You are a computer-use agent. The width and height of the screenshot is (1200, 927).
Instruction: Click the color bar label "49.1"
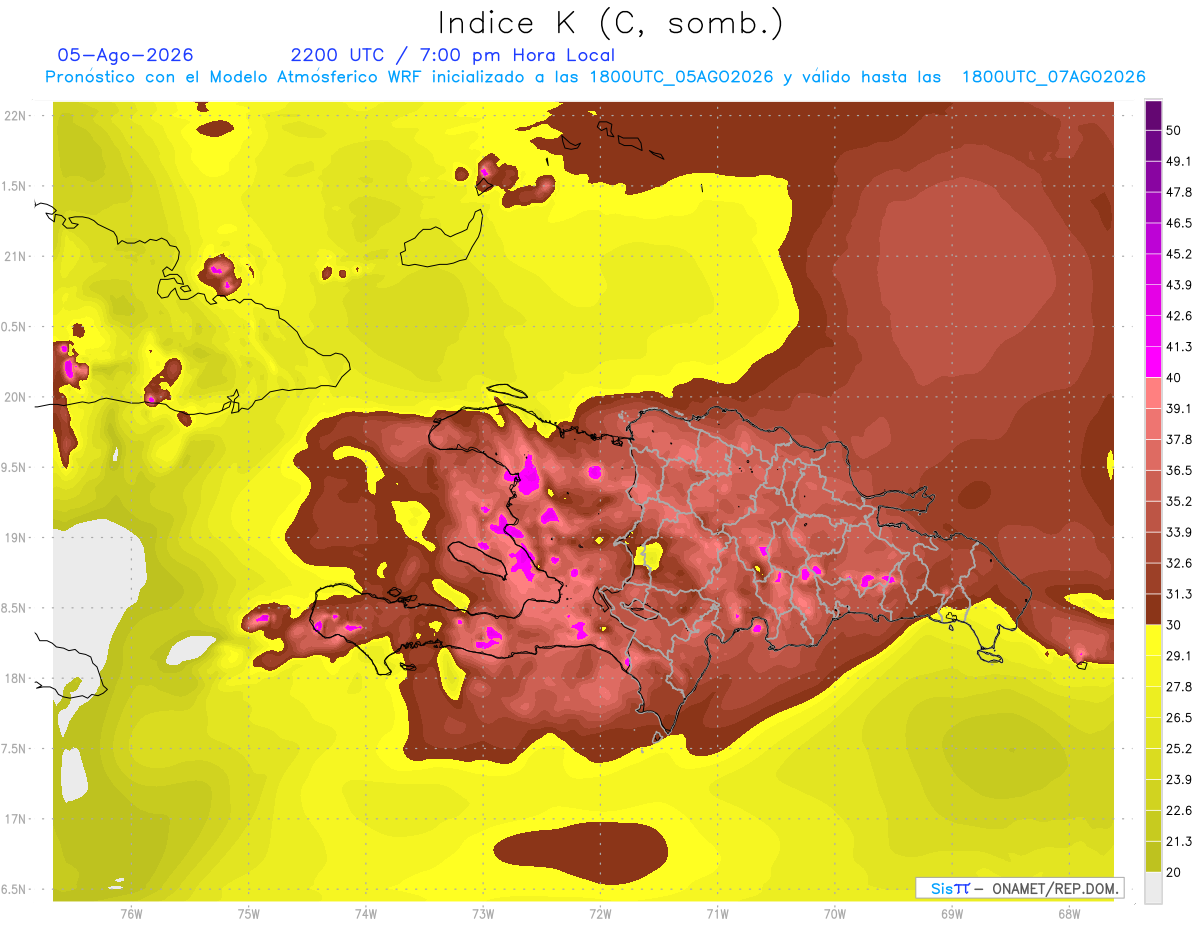coord(1179,161)
